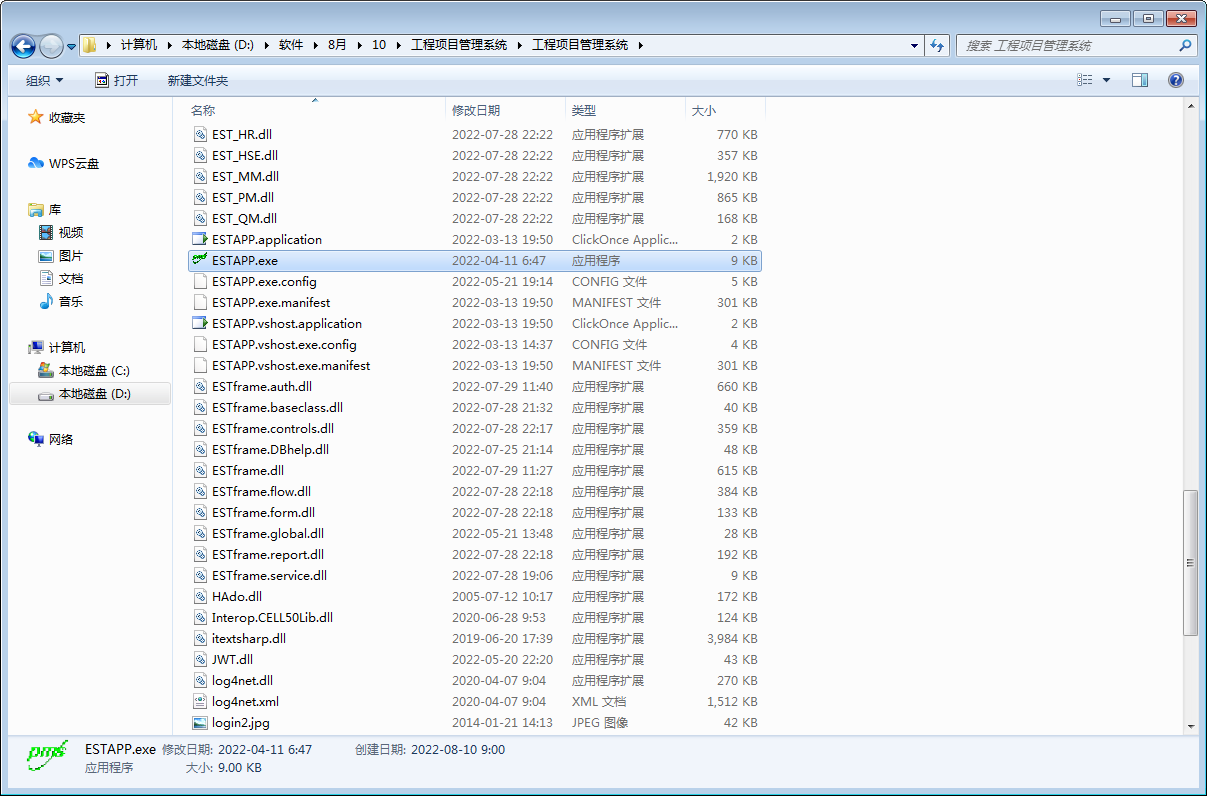Select 本地磁盘 (C:) in navigation pane
Viewport: 1207px width, 796px height.
94,370
